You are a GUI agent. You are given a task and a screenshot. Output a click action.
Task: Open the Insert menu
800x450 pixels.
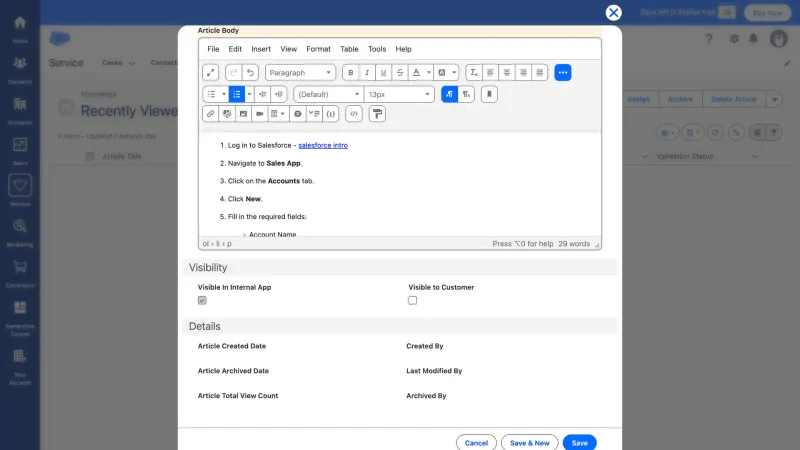tap(261, 49)
